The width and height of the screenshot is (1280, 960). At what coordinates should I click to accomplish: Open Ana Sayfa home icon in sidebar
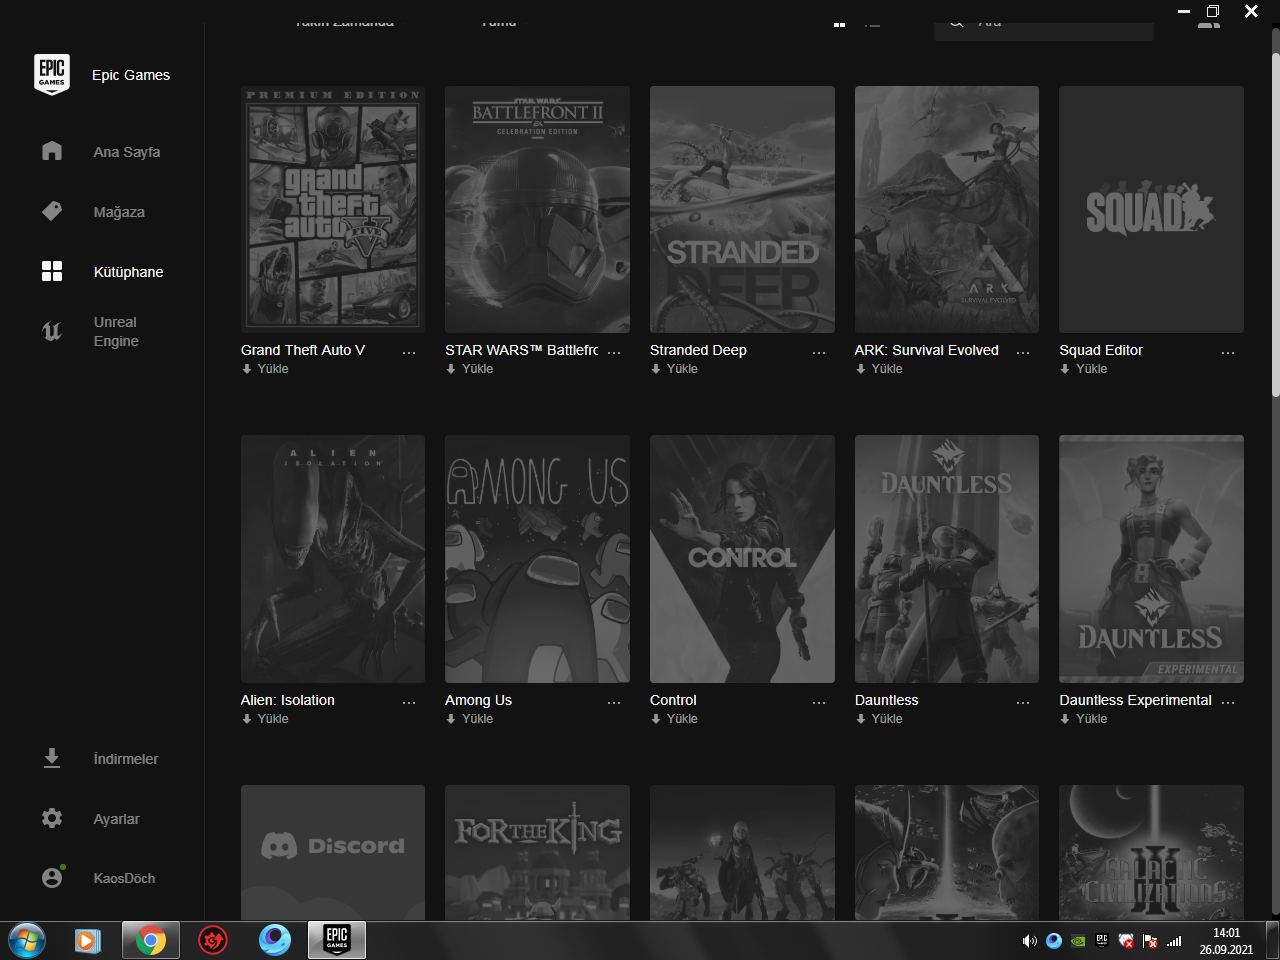[52, 151]
